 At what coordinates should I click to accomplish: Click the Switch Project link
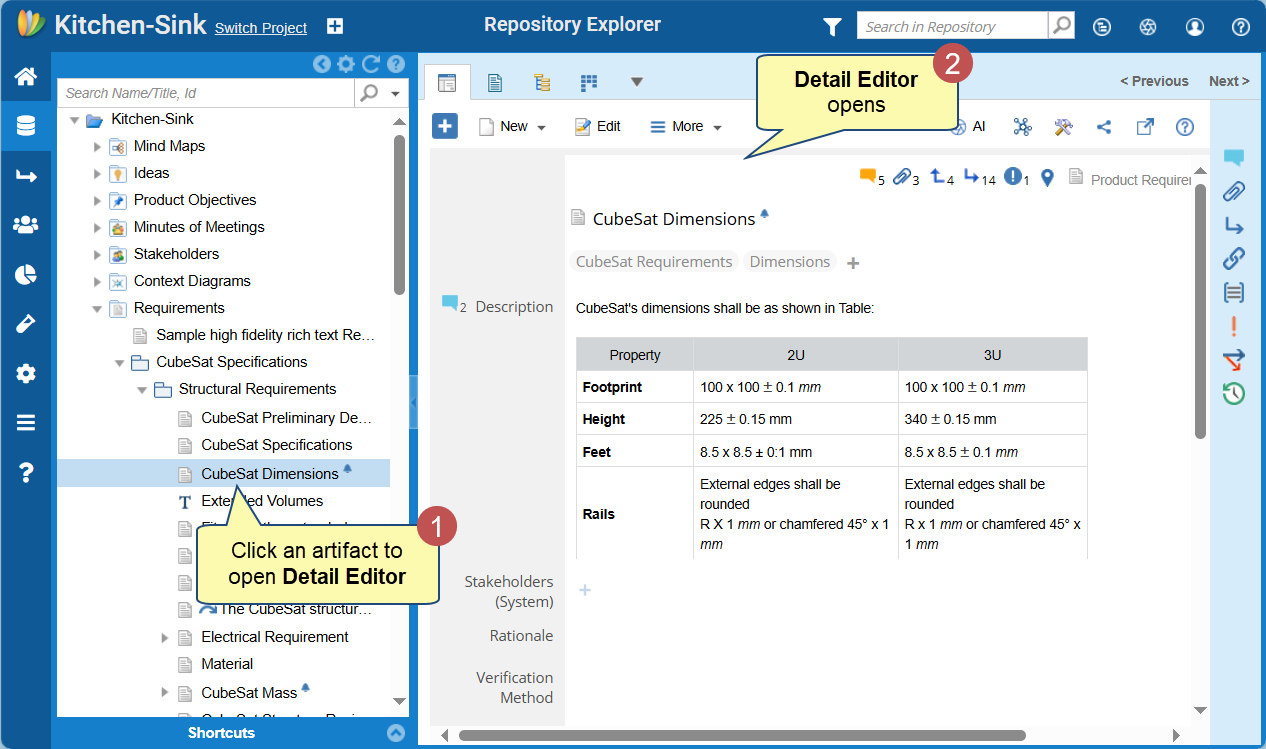coord(261,28)
